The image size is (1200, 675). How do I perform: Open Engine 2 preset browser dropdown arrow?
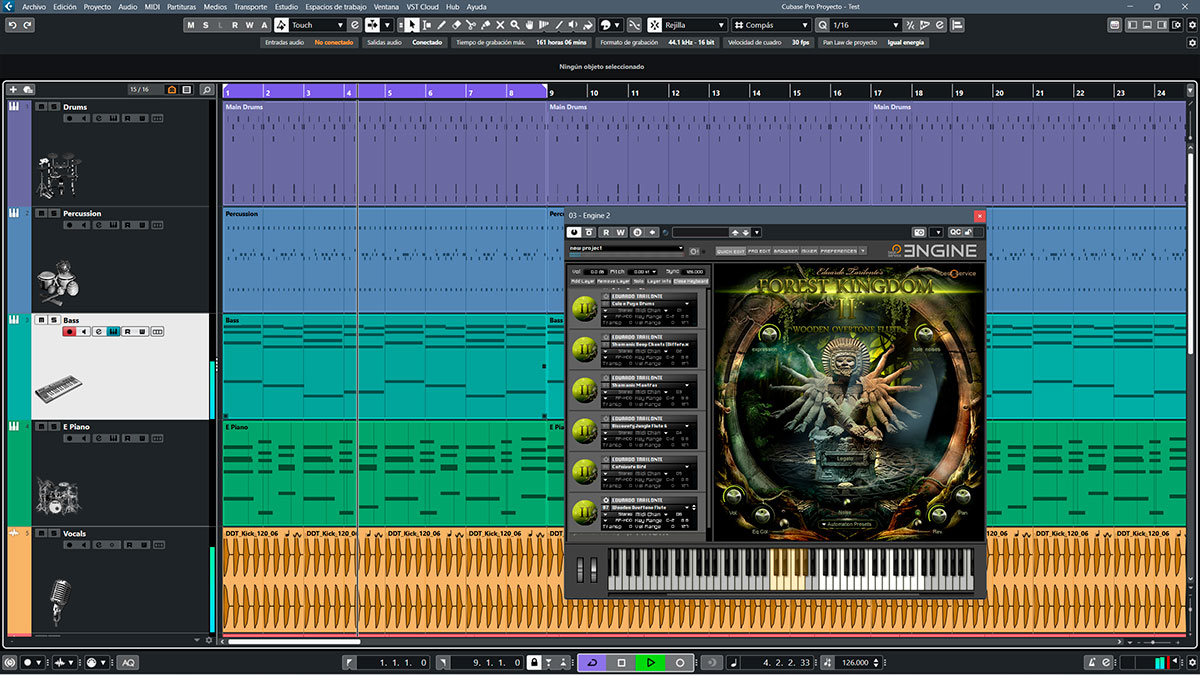756,232
